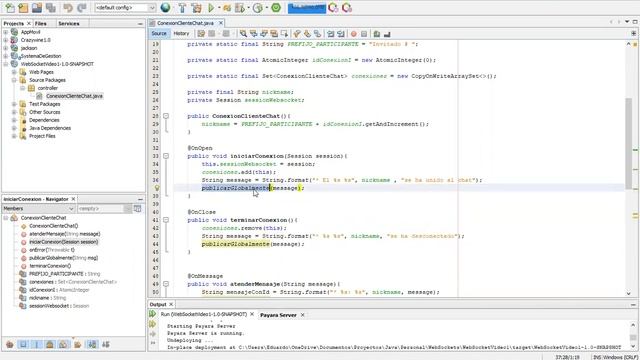The height and width of the screenshot is (360, 640).
Task: Switch to the Source view
Action: click(x=159, y=33)
